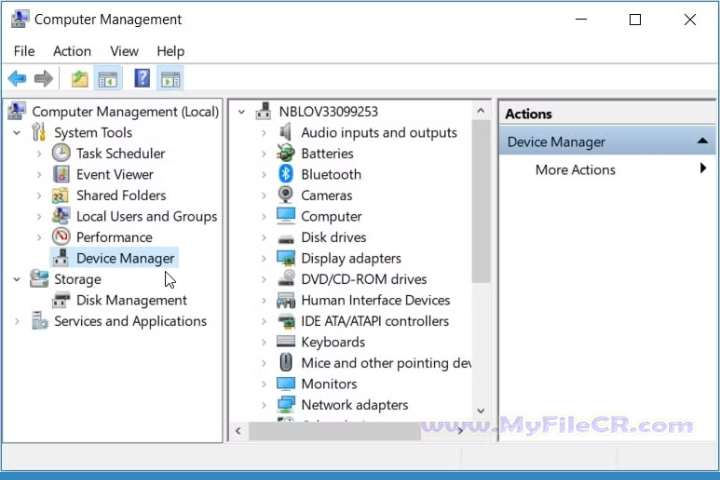Click the Event Viewer icon

pyautogui.click(x=61, y=174)
